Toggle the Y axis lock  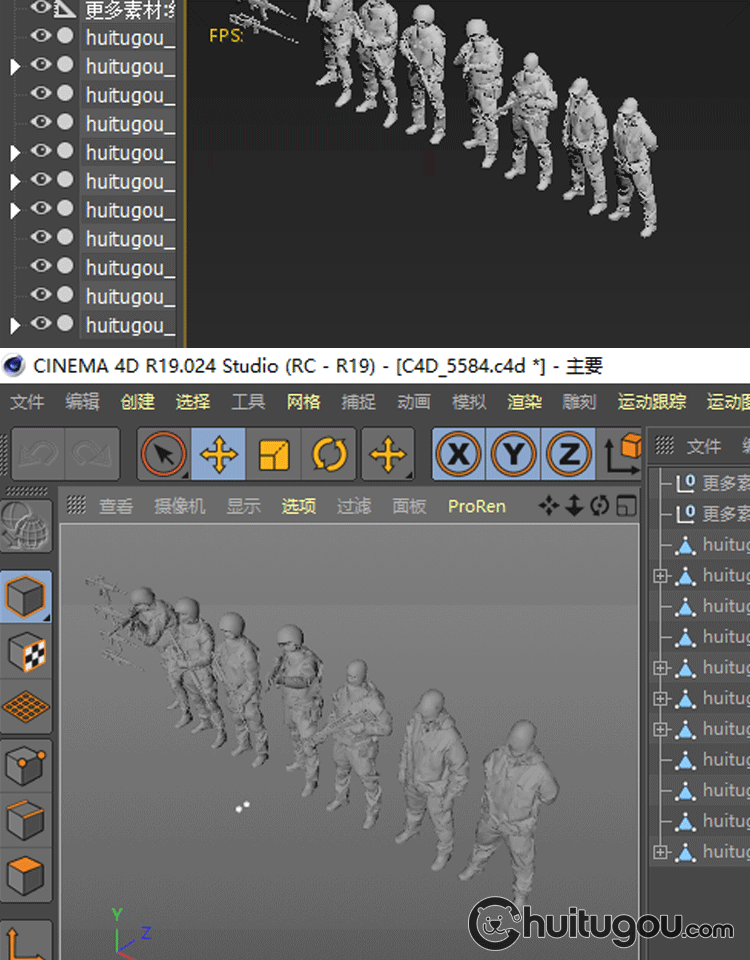coord(514,455)
